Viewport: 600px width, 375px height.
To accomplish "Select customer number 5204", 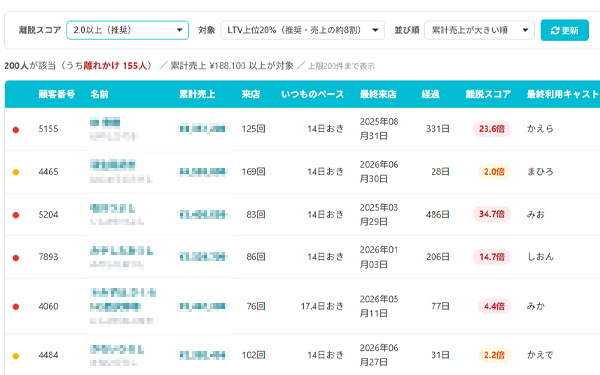I will click(48, 215).
